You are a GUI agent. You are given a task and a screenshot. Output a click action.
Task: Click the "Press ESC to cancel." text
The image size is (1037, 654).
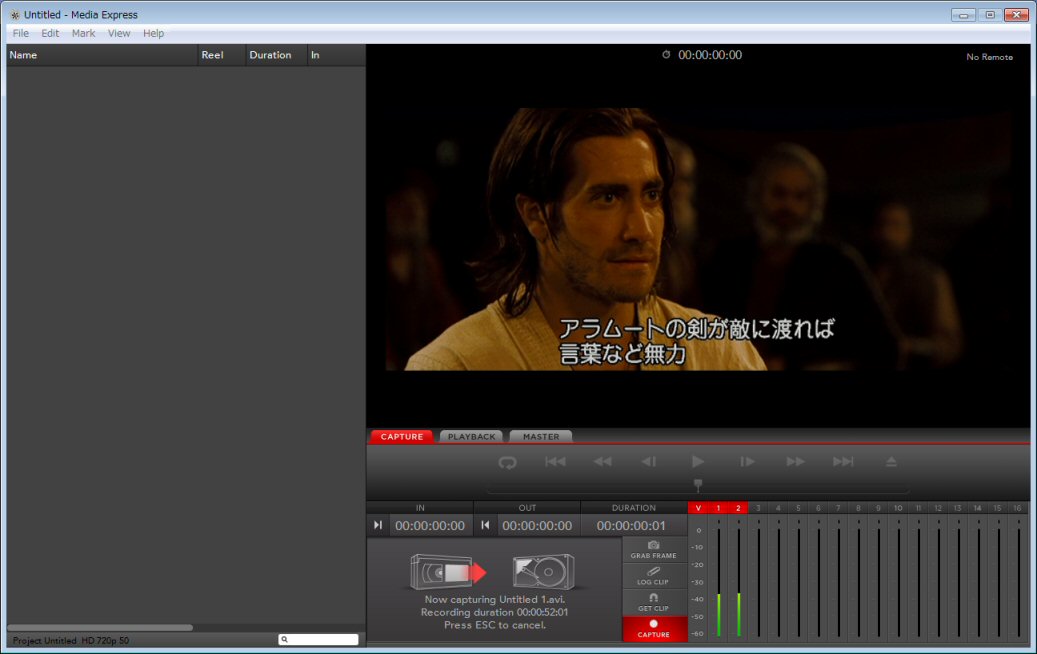(x=495, y=625)
